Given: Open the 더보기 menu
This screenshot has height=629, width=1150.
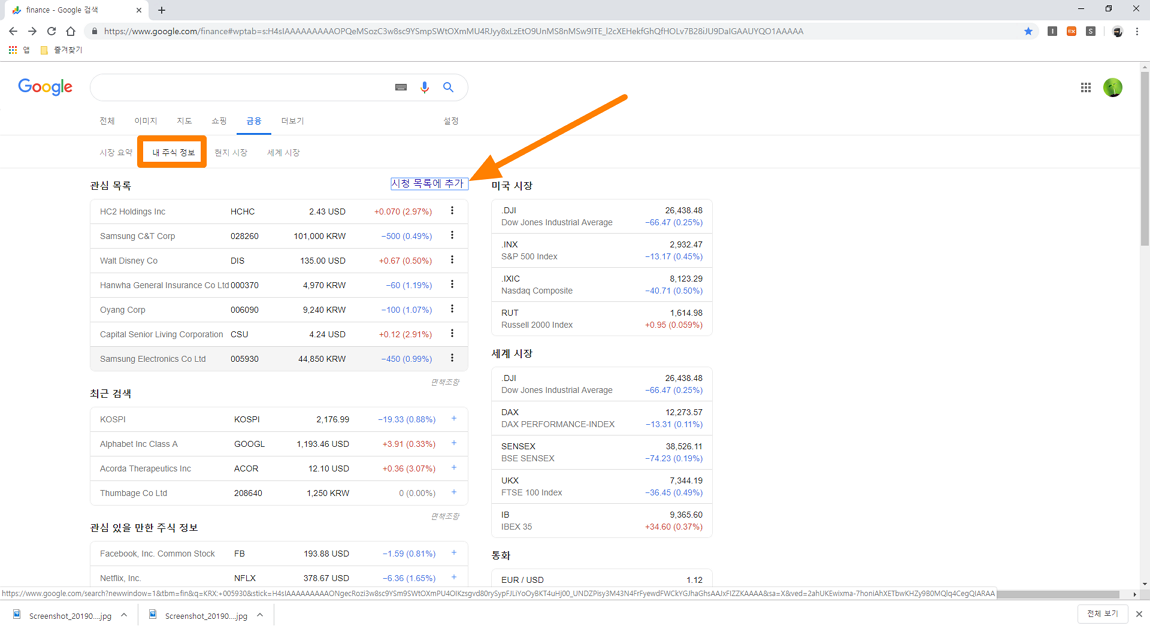Looking at the screenshot, I should pyautogui.click(x=292, y=121).
